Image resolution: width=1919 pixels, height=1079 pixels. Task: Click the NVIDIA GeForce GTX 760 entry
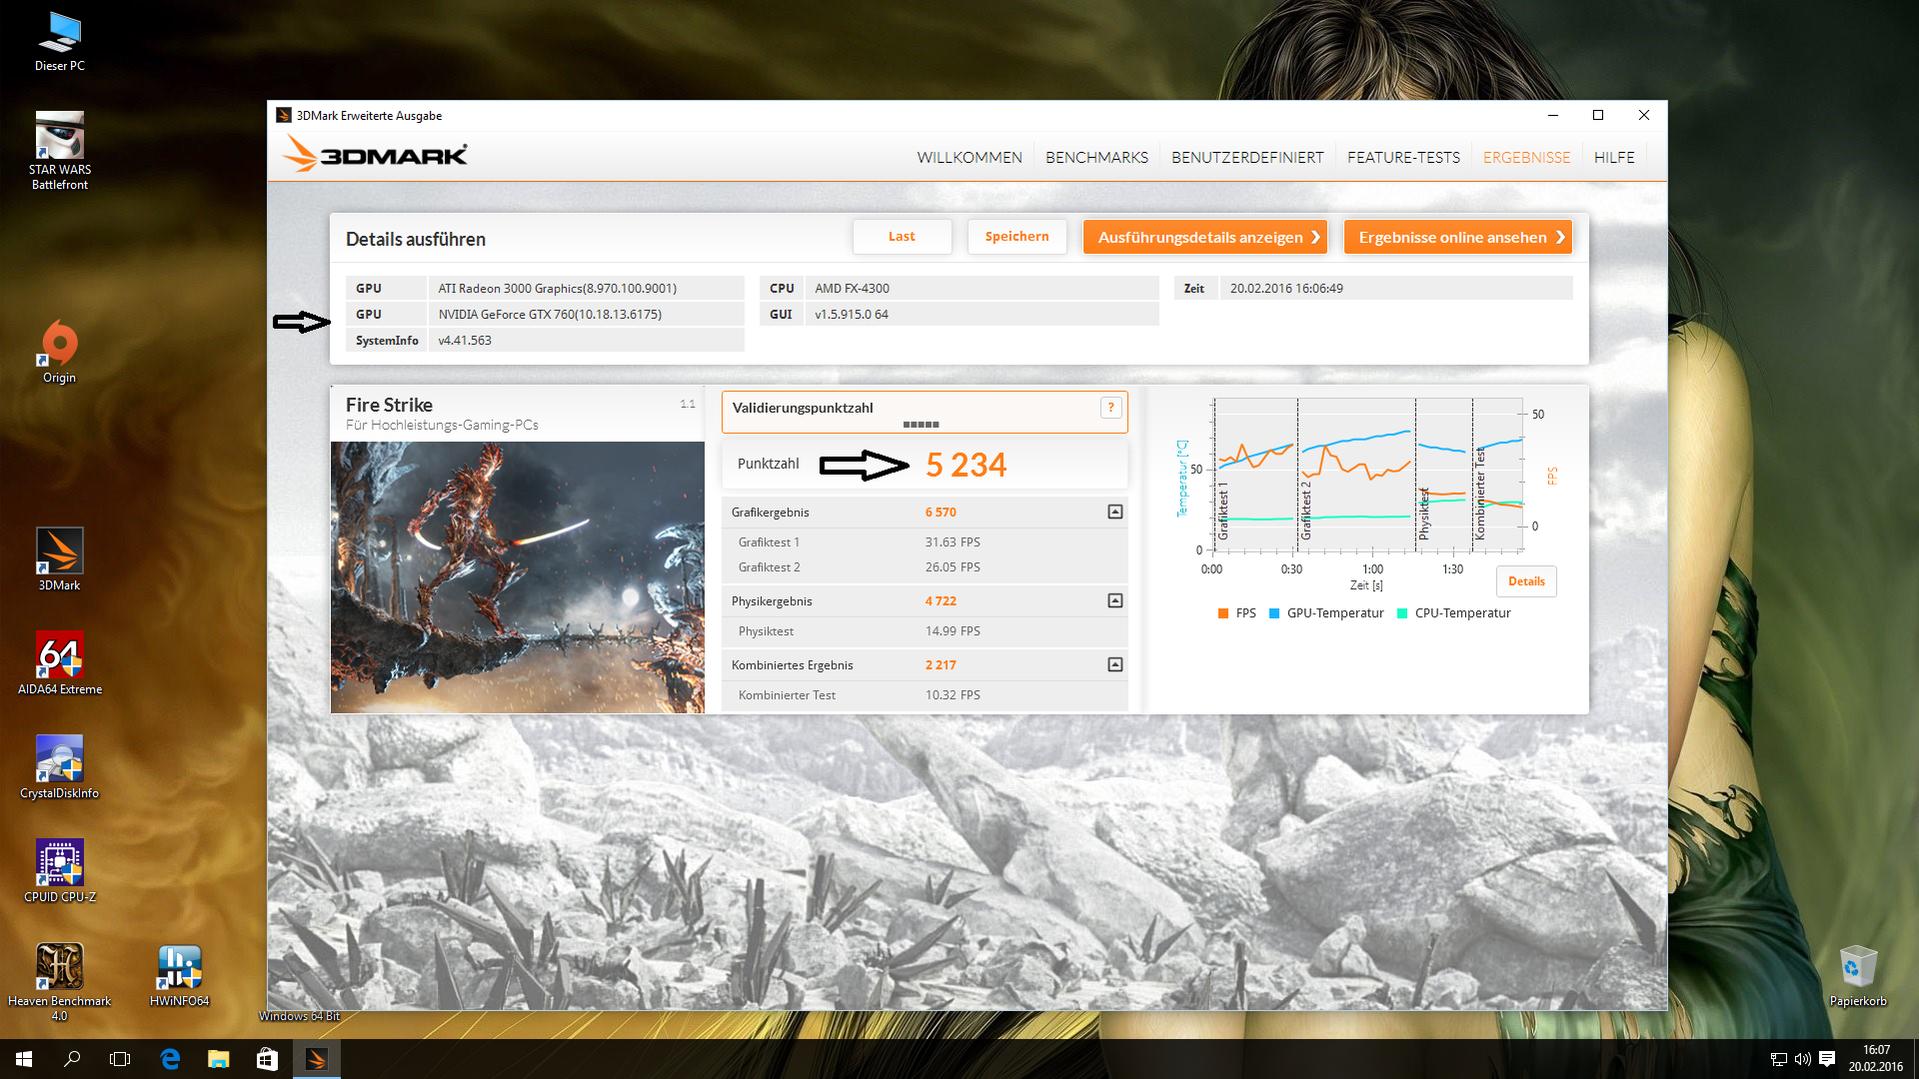pyautogui.click(x=549, y=314)
